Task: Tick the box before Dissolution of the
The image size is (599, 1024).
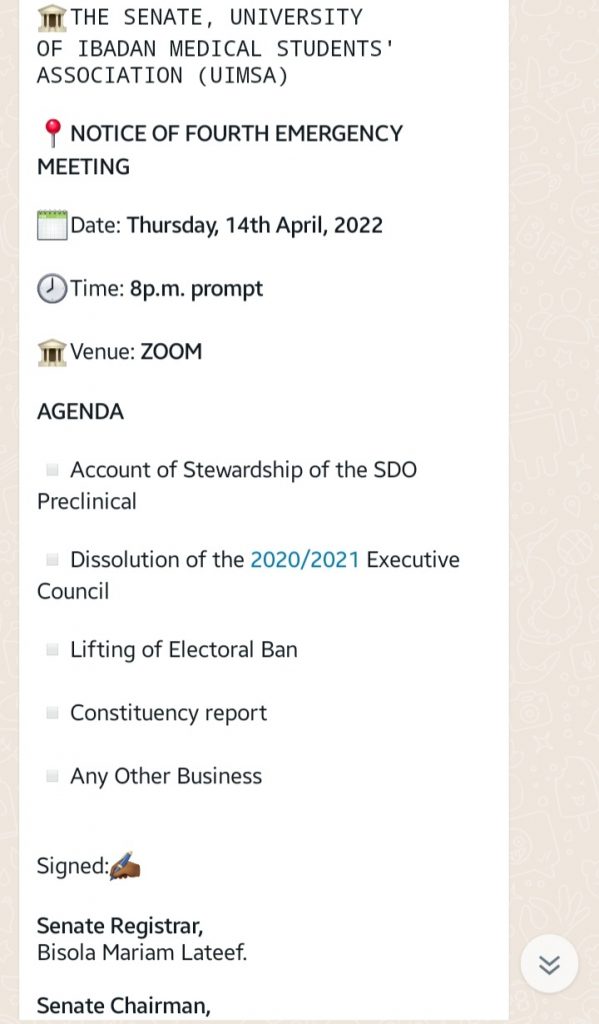Action: pyautogui.click(x=52, y=559)
